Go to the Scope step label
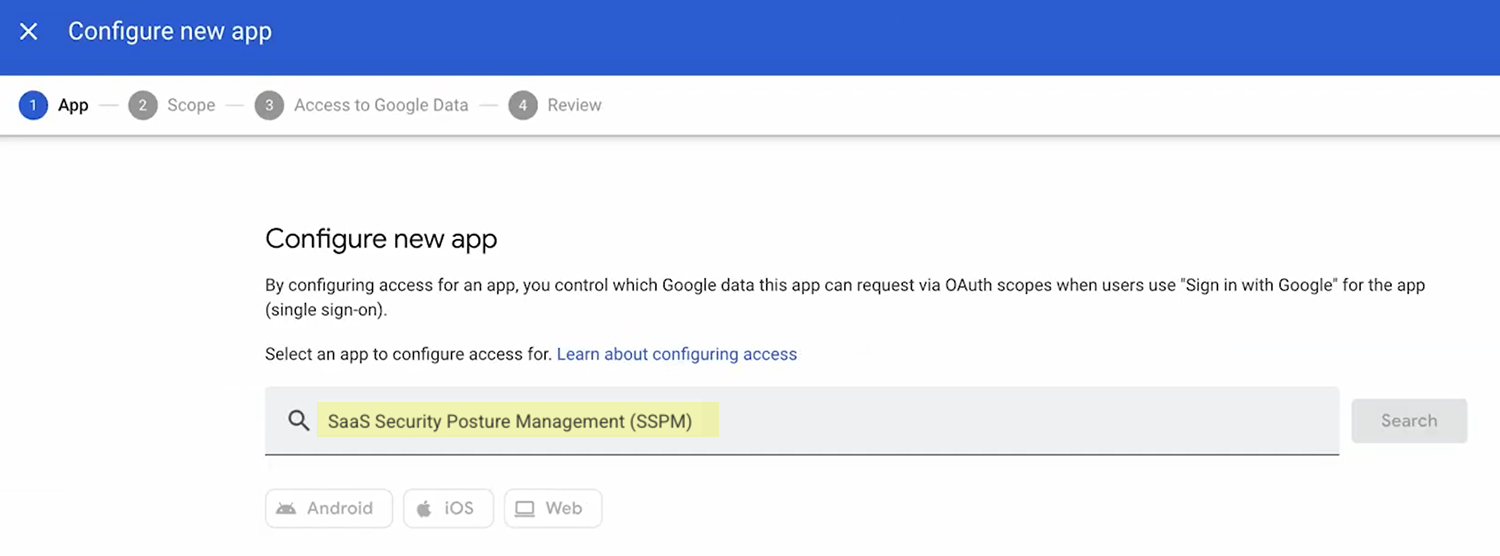 click(x=191, y=105)
